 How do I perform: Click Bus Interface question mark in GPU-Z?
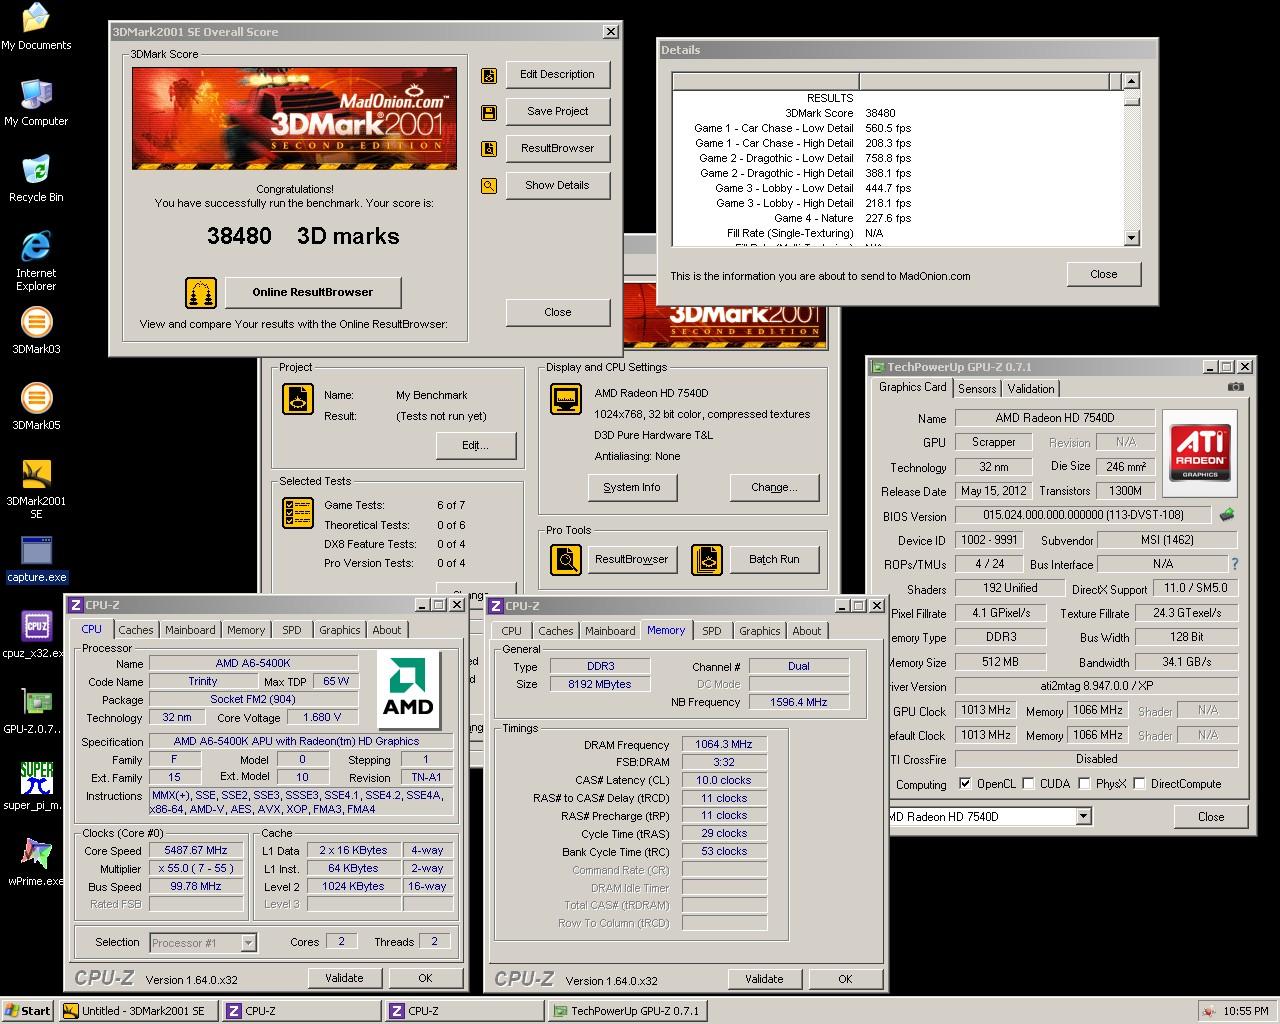pos(1234,564)
